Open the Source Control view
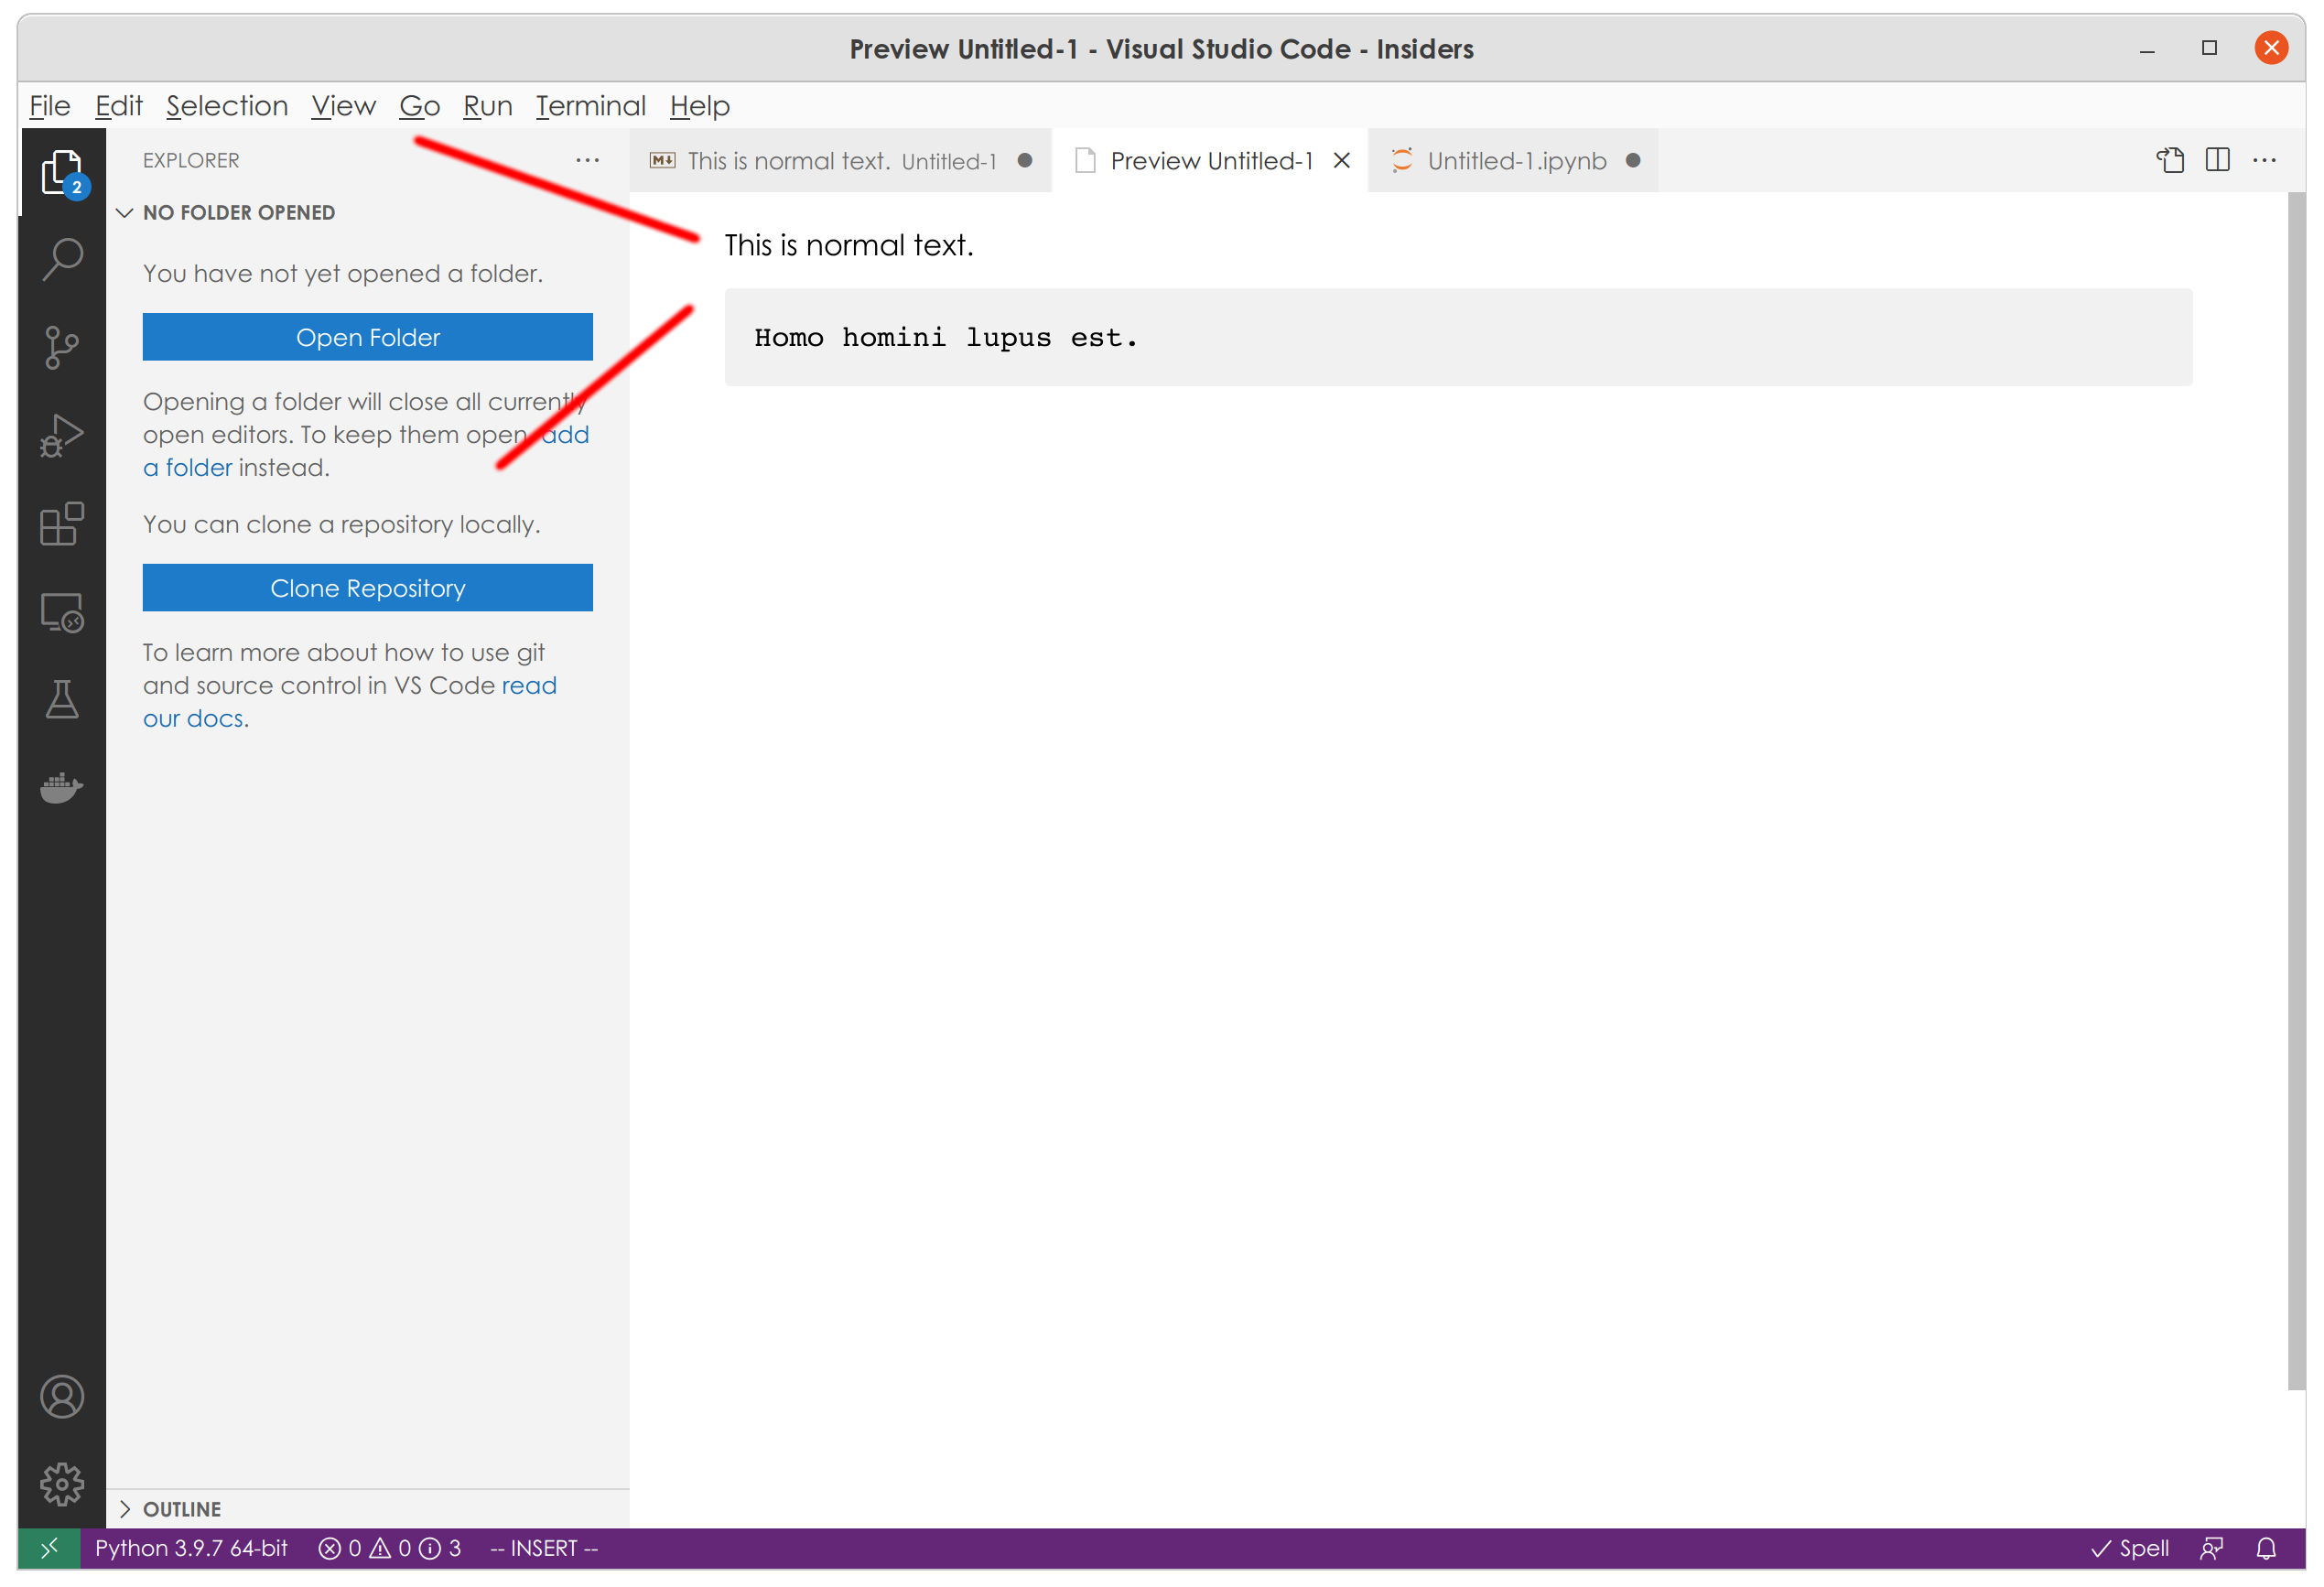 (x=61, y=347)
